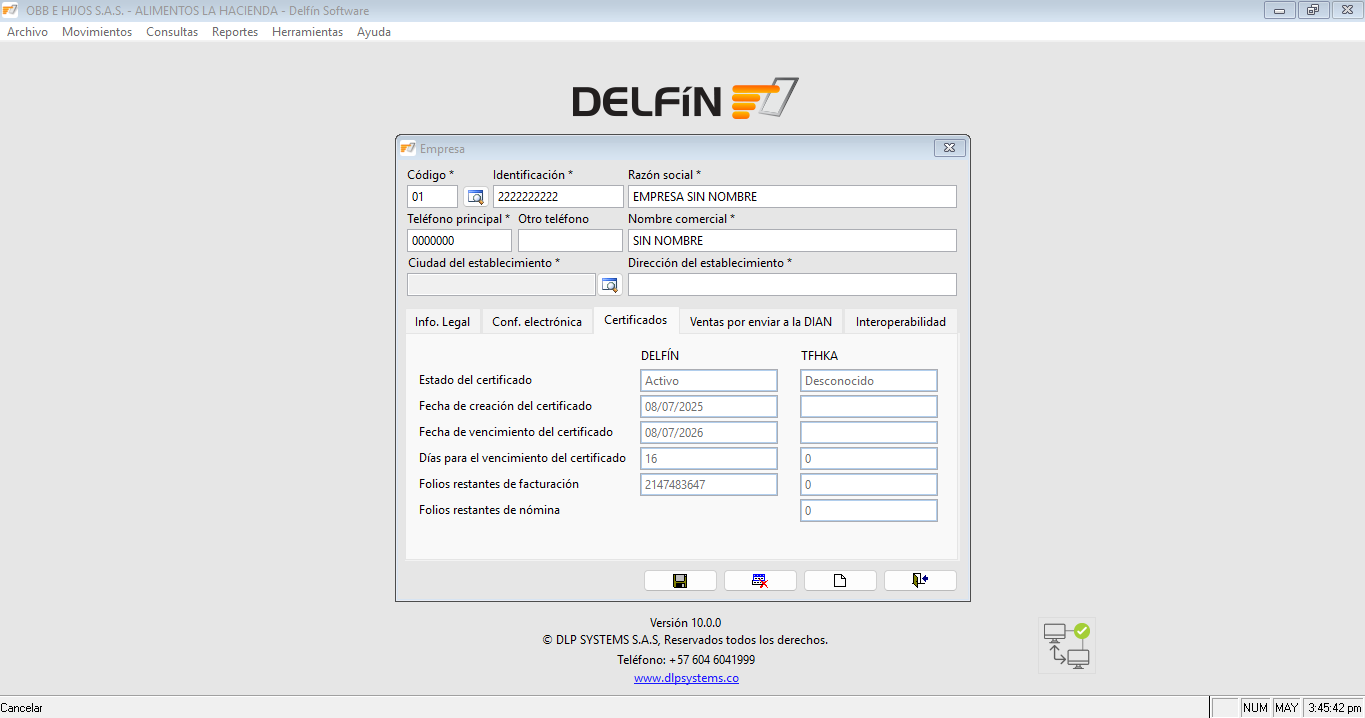This screenshot has height=718, width=1365.
Task: Open the www.dlpsystems.co link
Action: (x=686, y=678)
